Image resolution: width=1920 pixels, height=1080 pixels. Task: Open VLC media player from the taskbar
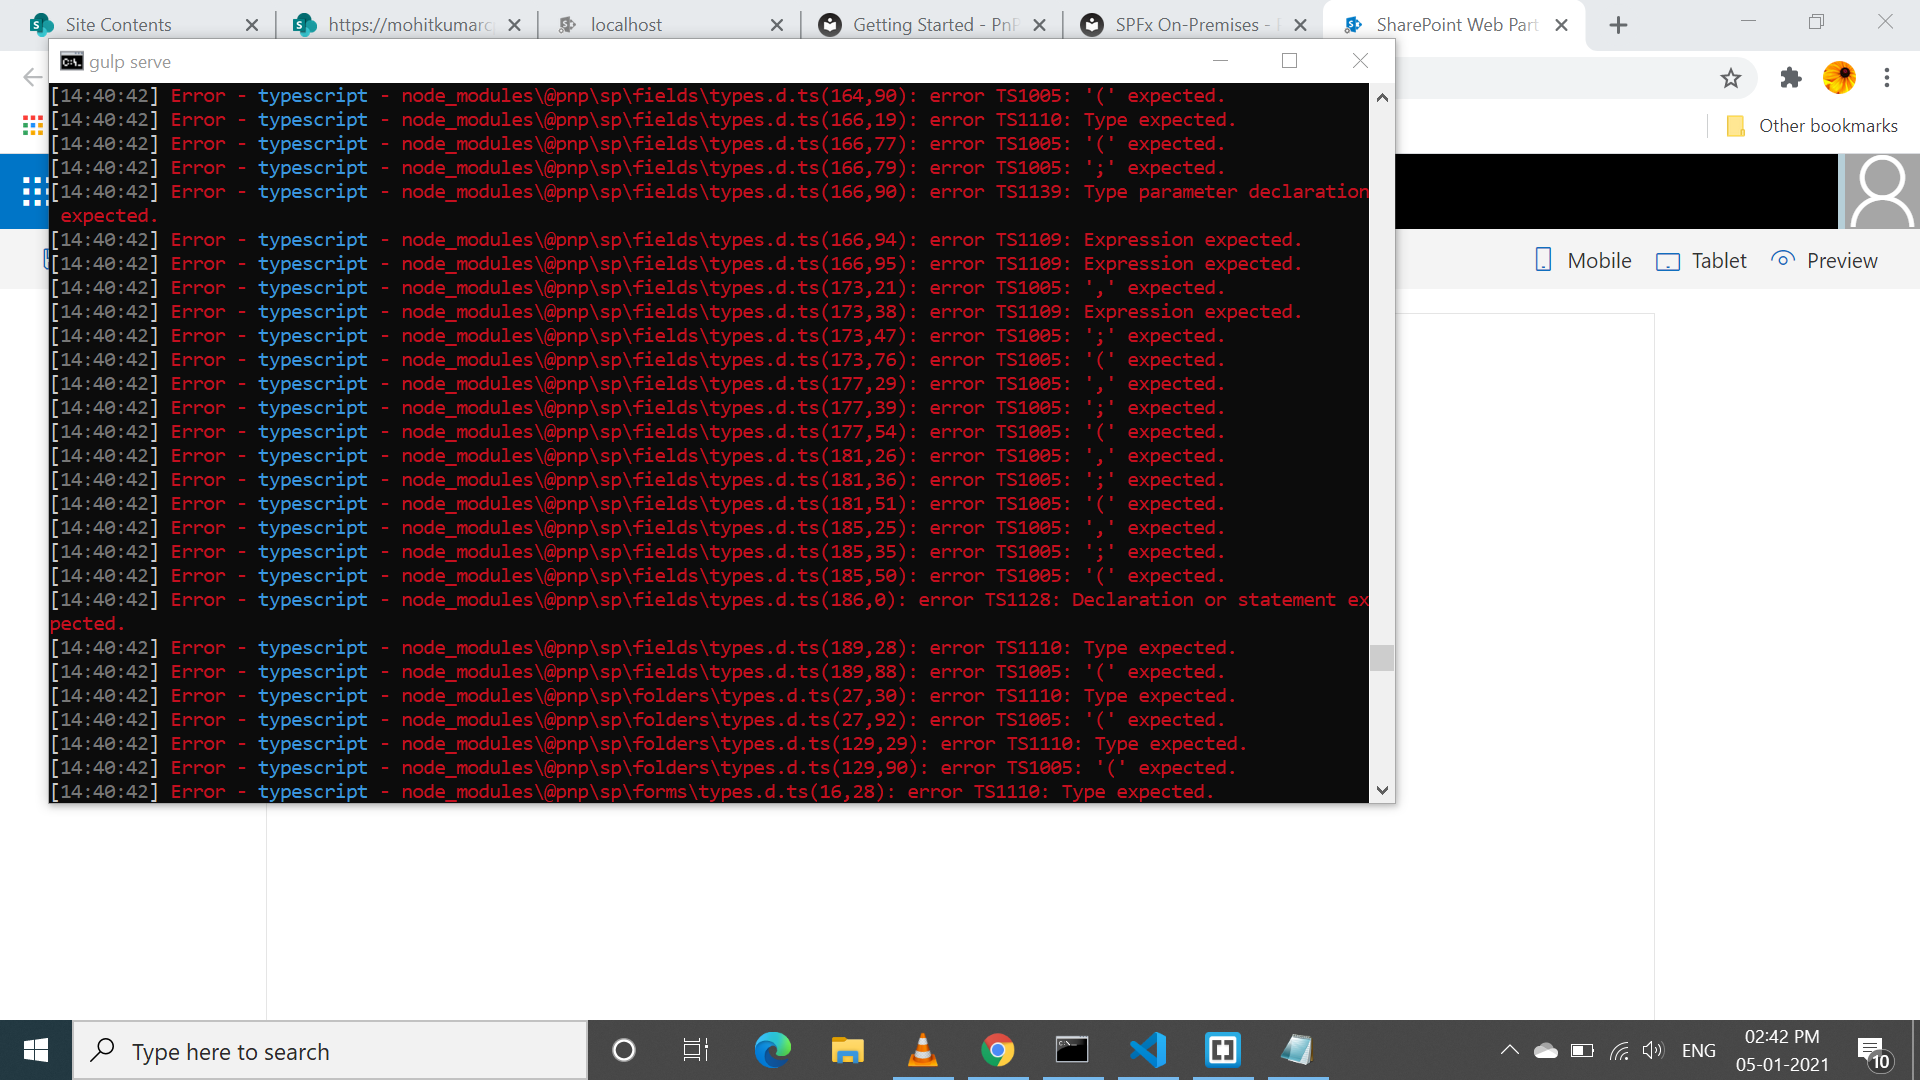(922, 1050)
